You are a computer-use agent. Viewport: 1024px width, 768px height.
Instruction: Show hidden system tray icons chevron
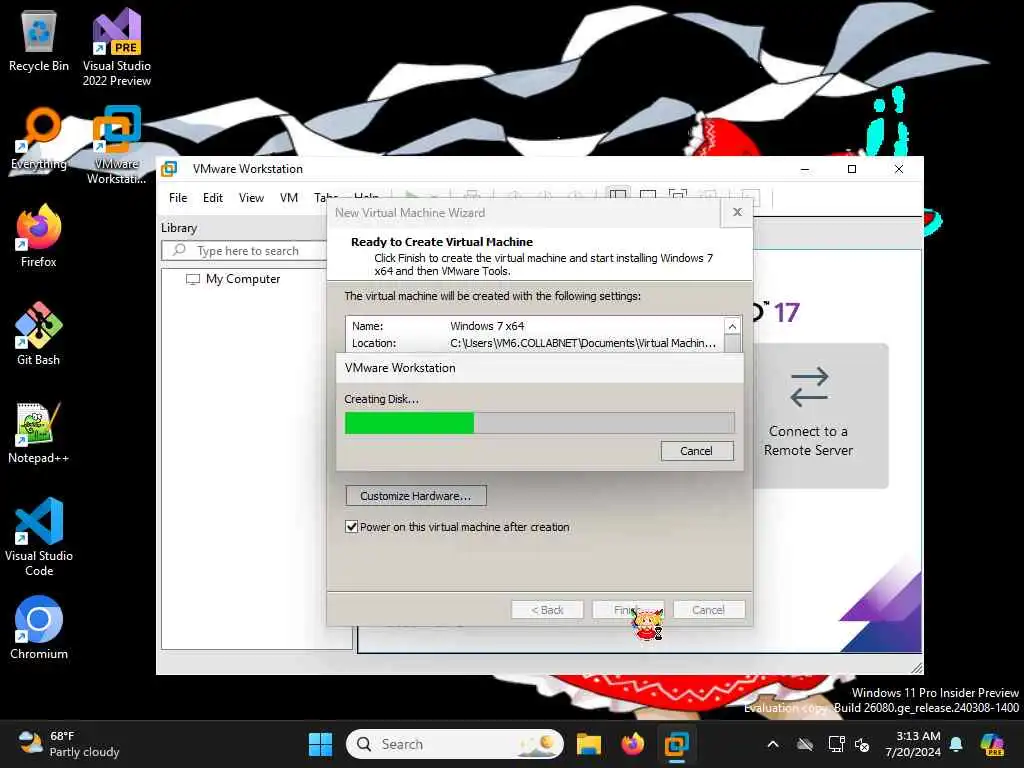pyautogui.click(x=773, y=744)
